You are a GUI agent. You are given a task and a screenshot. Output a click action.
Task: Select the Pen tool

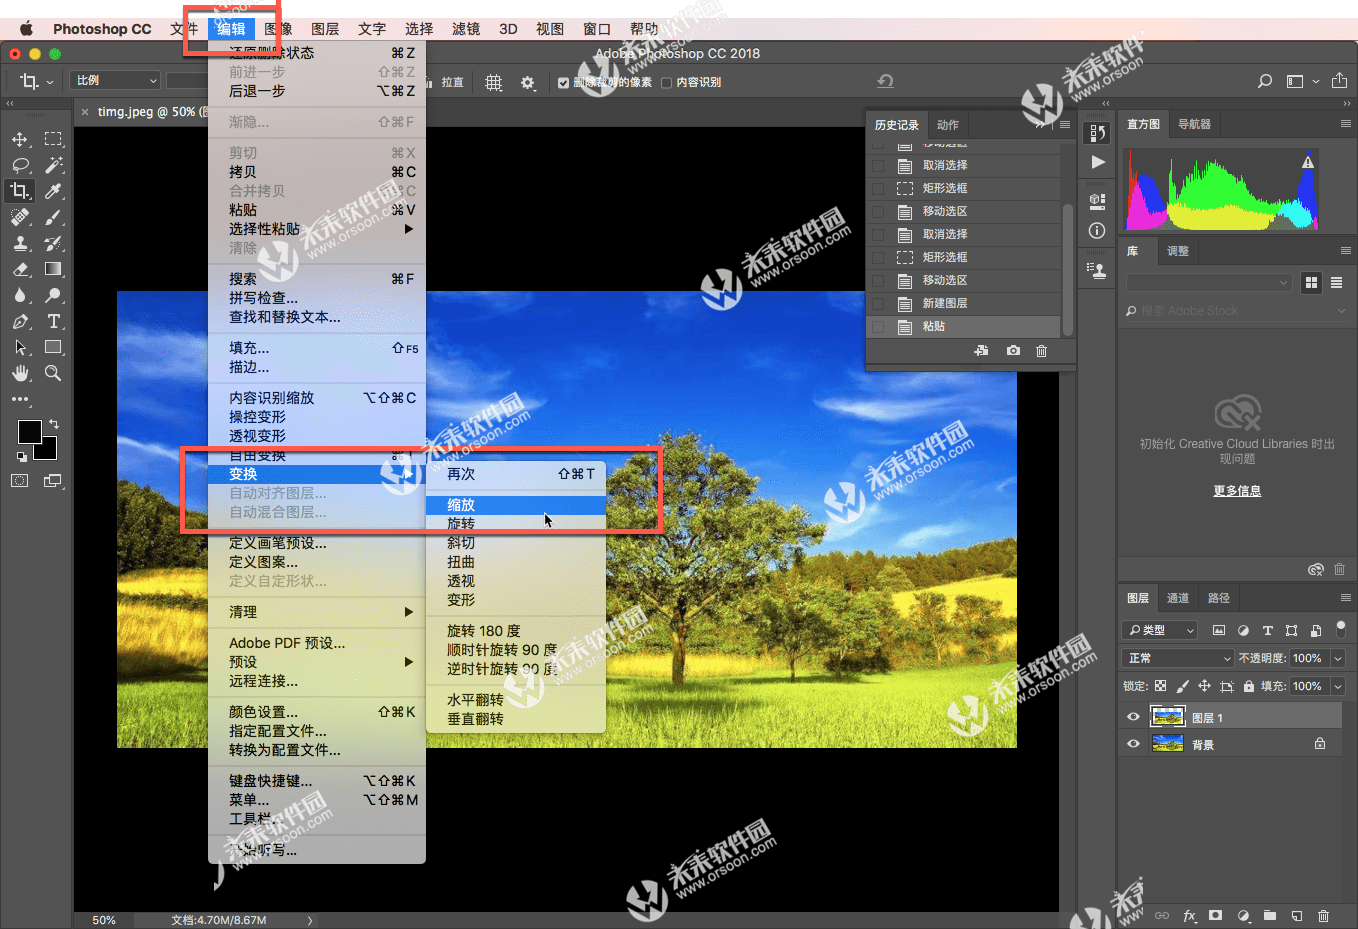point(20,321)
